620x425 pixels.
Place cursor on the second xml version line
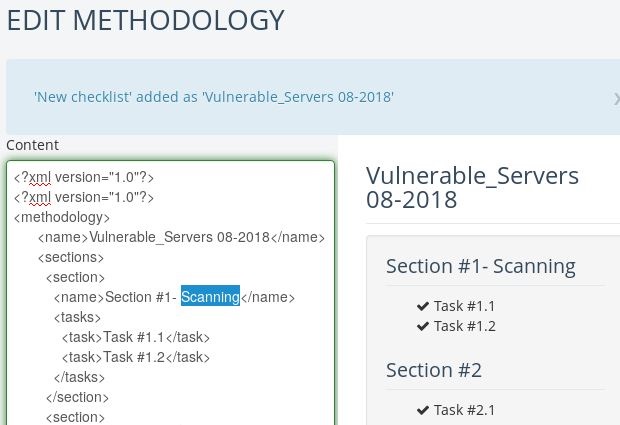pyautogui.click(x=84, y=197)
